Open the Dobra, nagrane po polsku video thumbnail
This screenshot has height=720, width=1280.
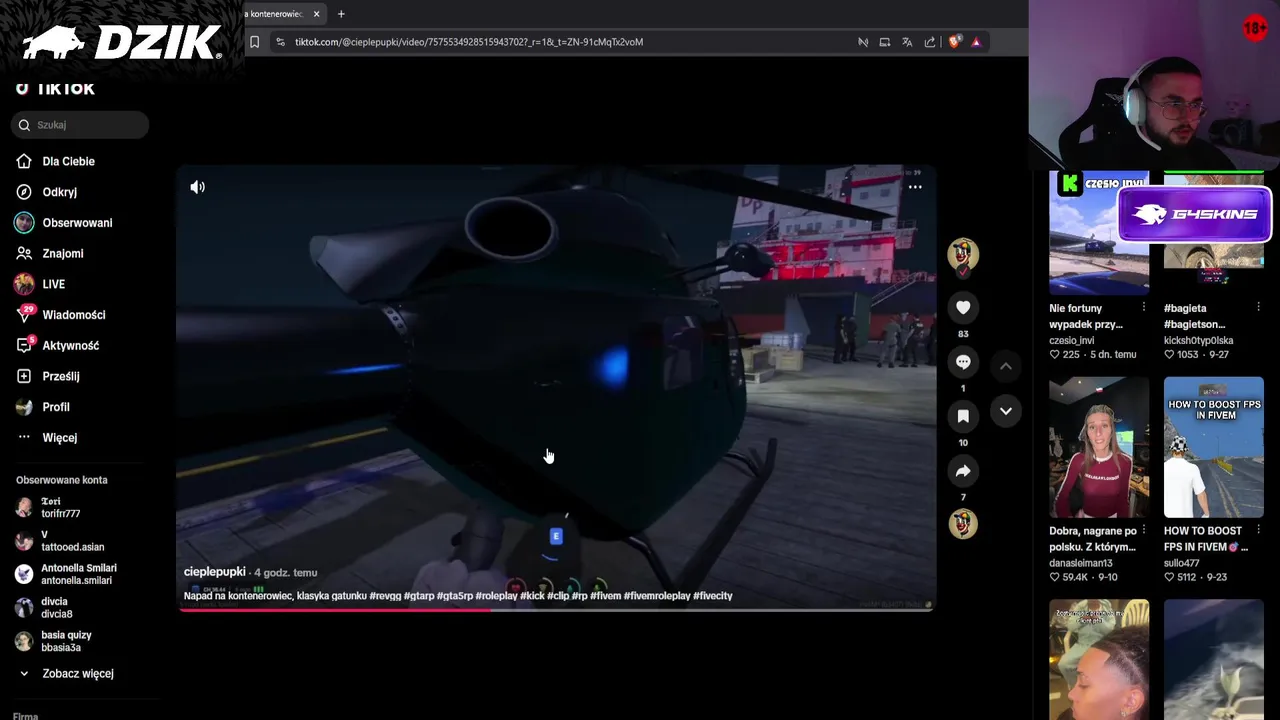point(1099,447)
